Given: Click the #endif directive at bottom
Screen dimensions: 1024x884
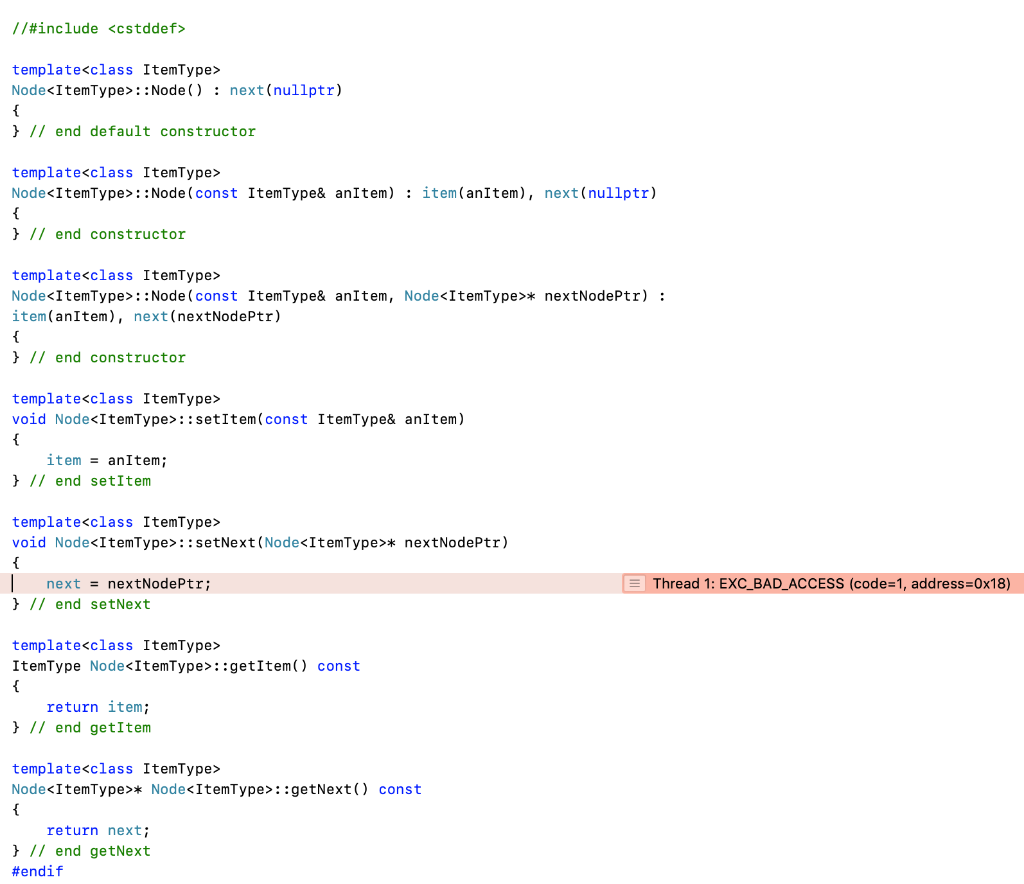Looking at the screenshot, I should point(36,871).
